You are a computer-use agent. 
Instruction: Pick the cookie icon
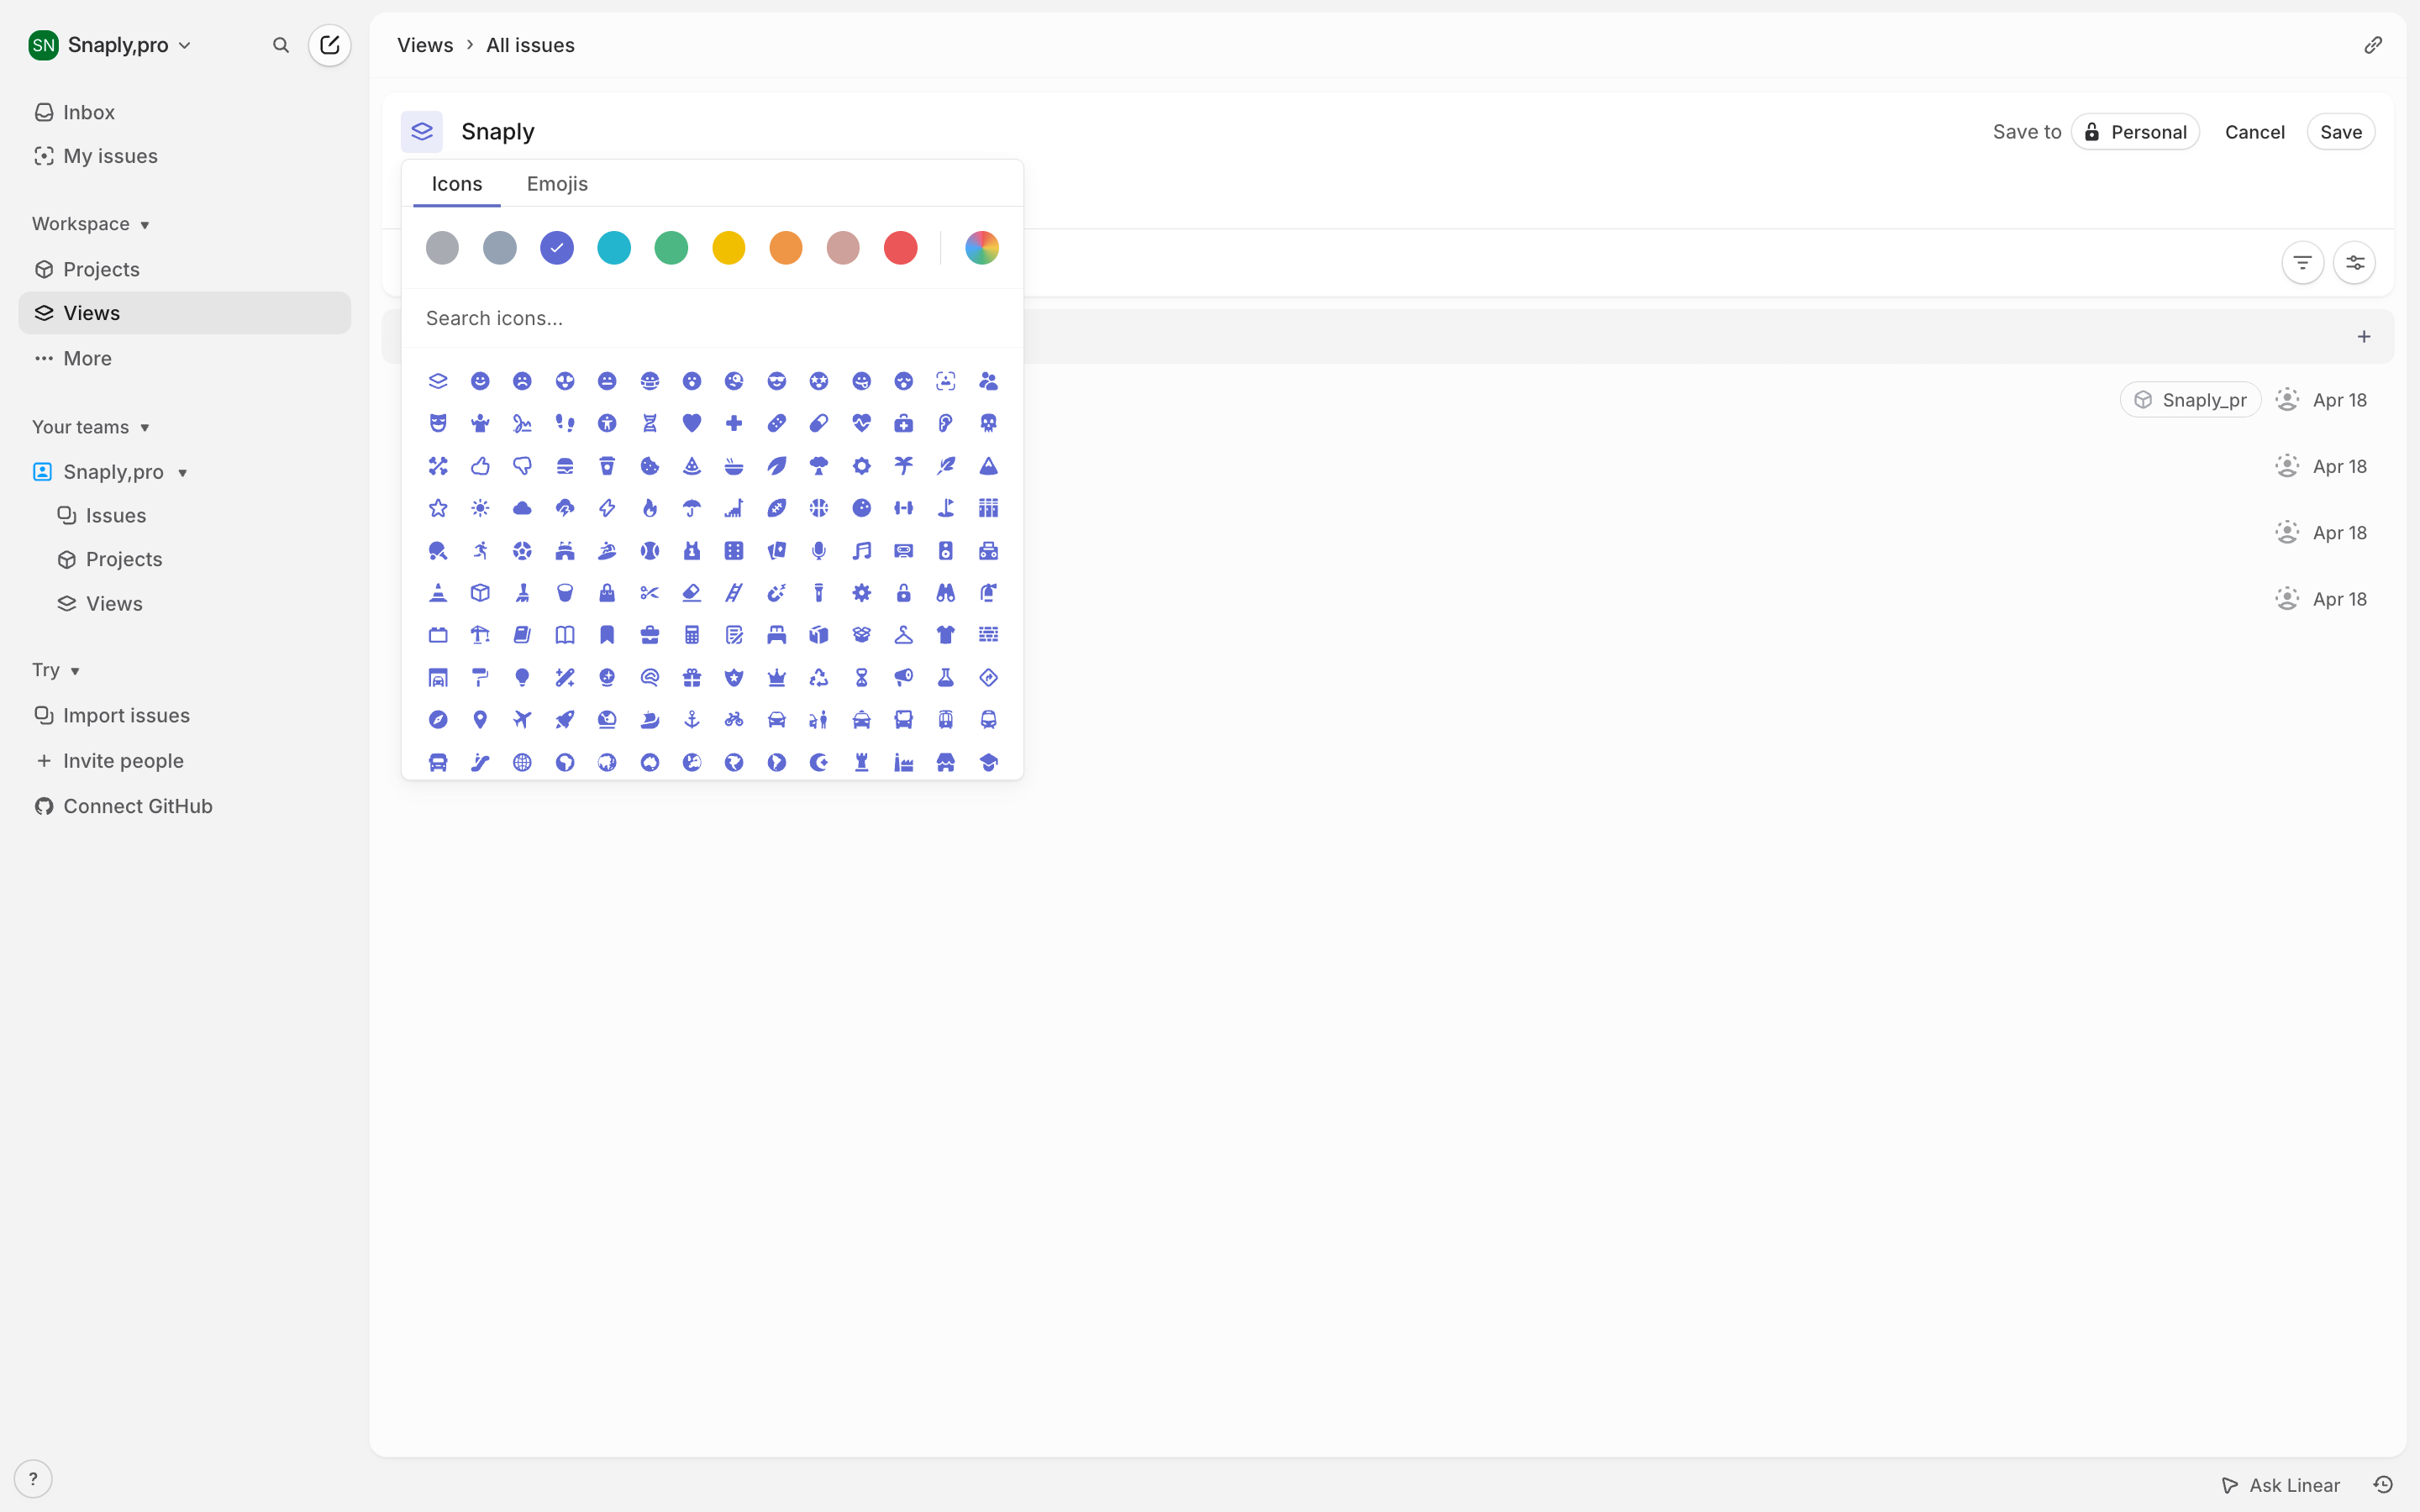[x=650, y=466]
